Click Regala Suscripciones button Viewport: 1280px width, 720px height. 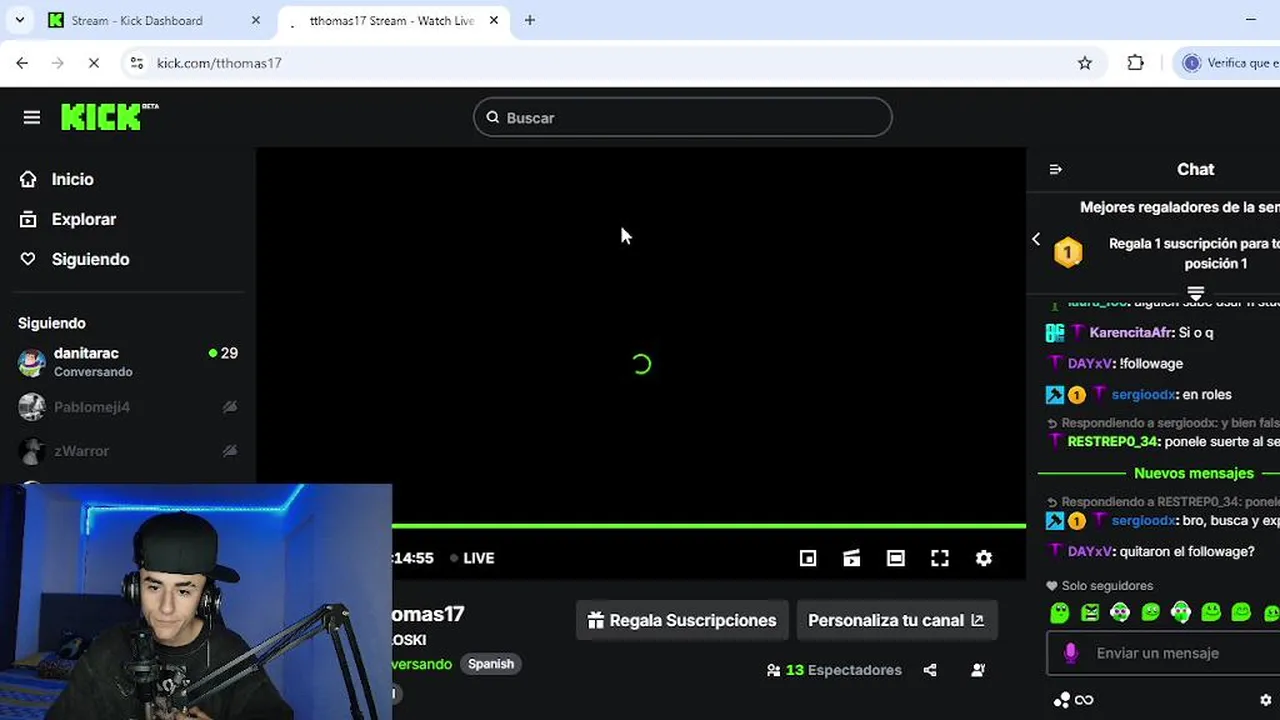682,620
